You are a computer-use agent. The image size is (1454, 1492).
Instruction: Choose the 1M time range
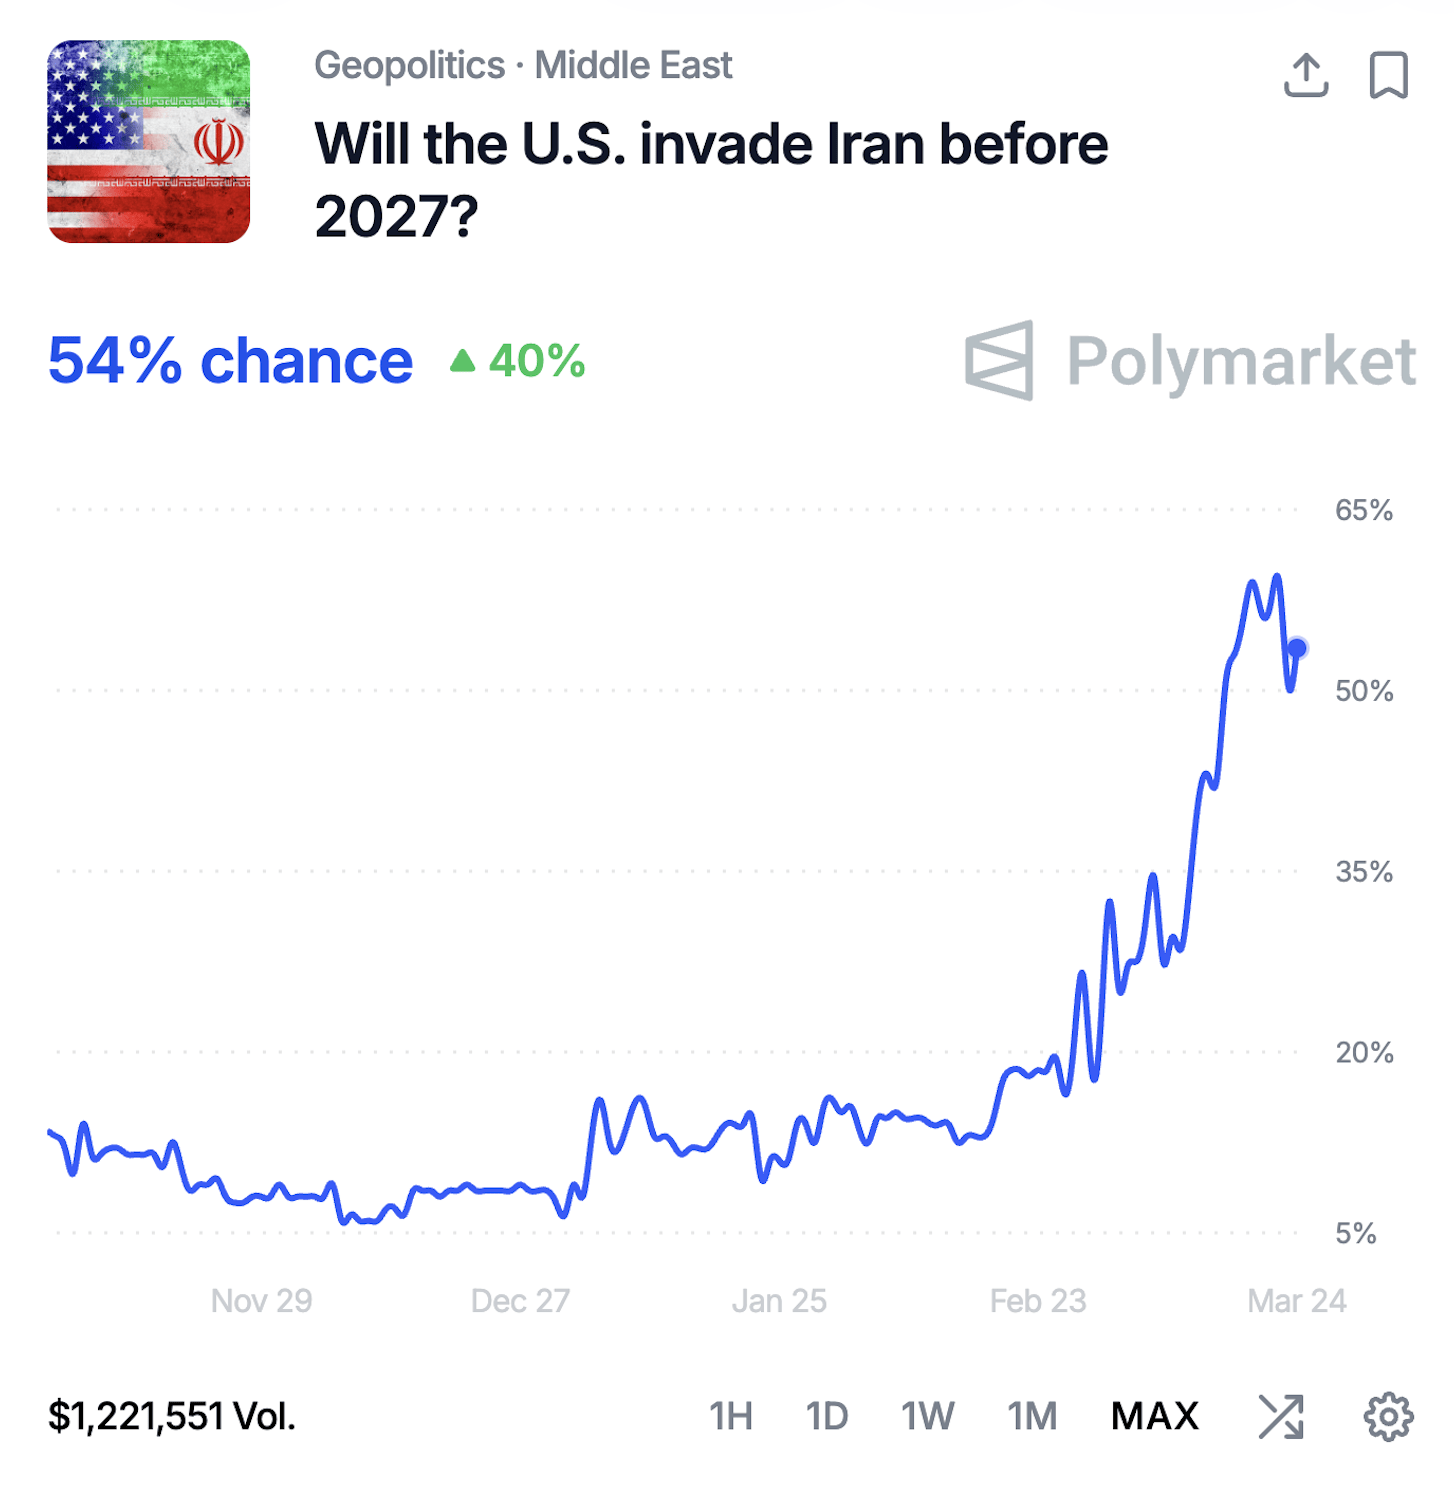pos(1032,1416)
